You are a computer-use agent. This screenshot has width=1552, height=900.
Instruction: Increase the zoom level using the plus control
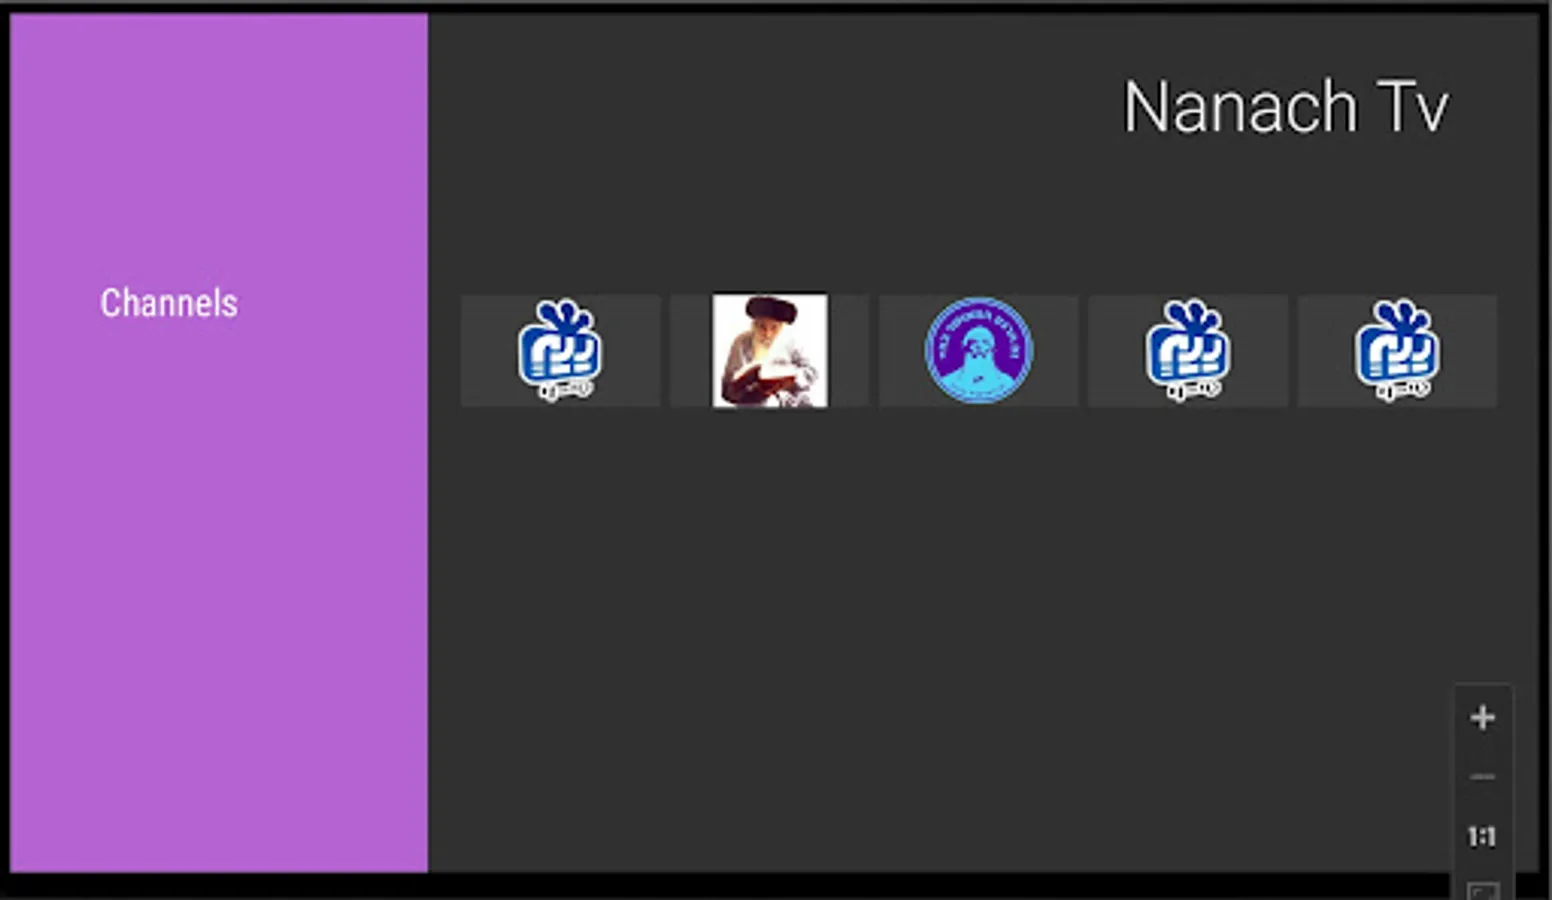[1483, 717]
